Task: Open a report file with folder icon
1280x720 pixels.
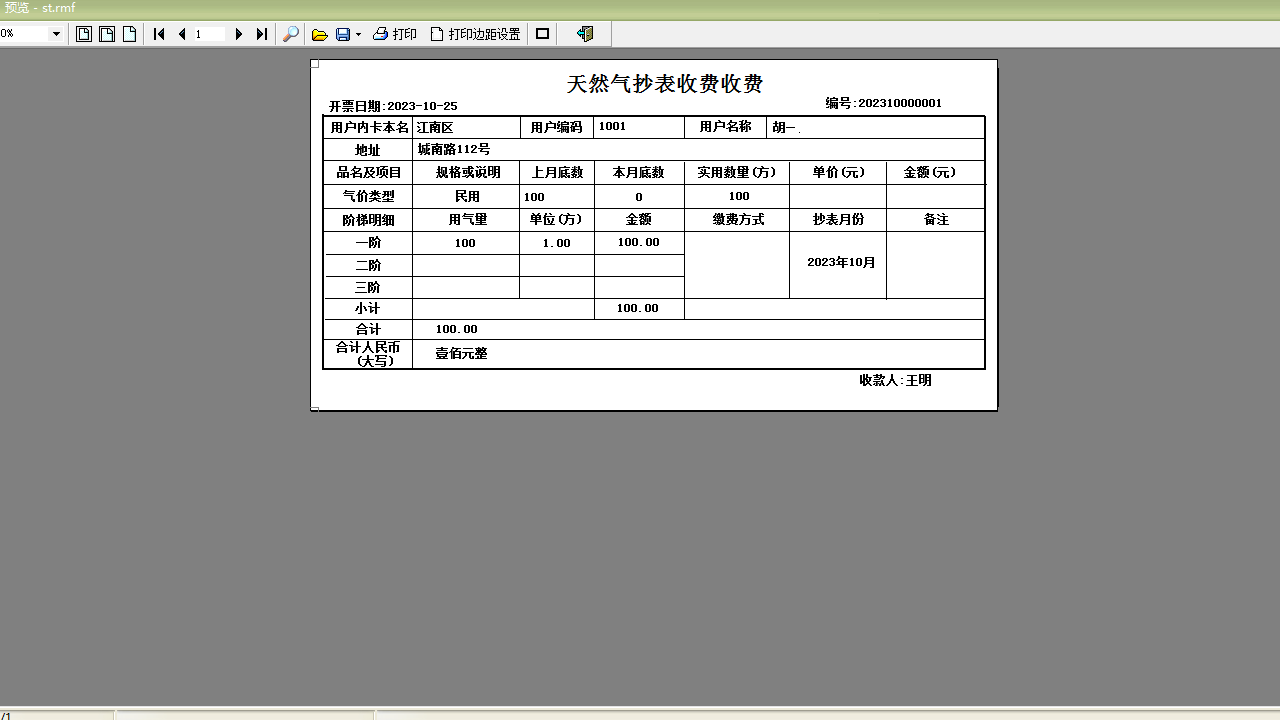Action: 320,34
